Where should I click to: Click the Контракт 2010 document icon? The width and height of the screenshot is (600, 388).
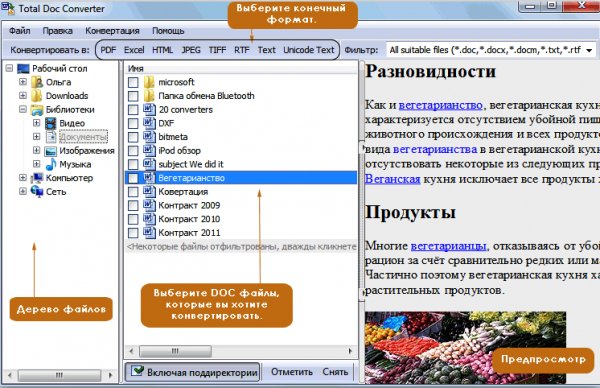(149, 219)
